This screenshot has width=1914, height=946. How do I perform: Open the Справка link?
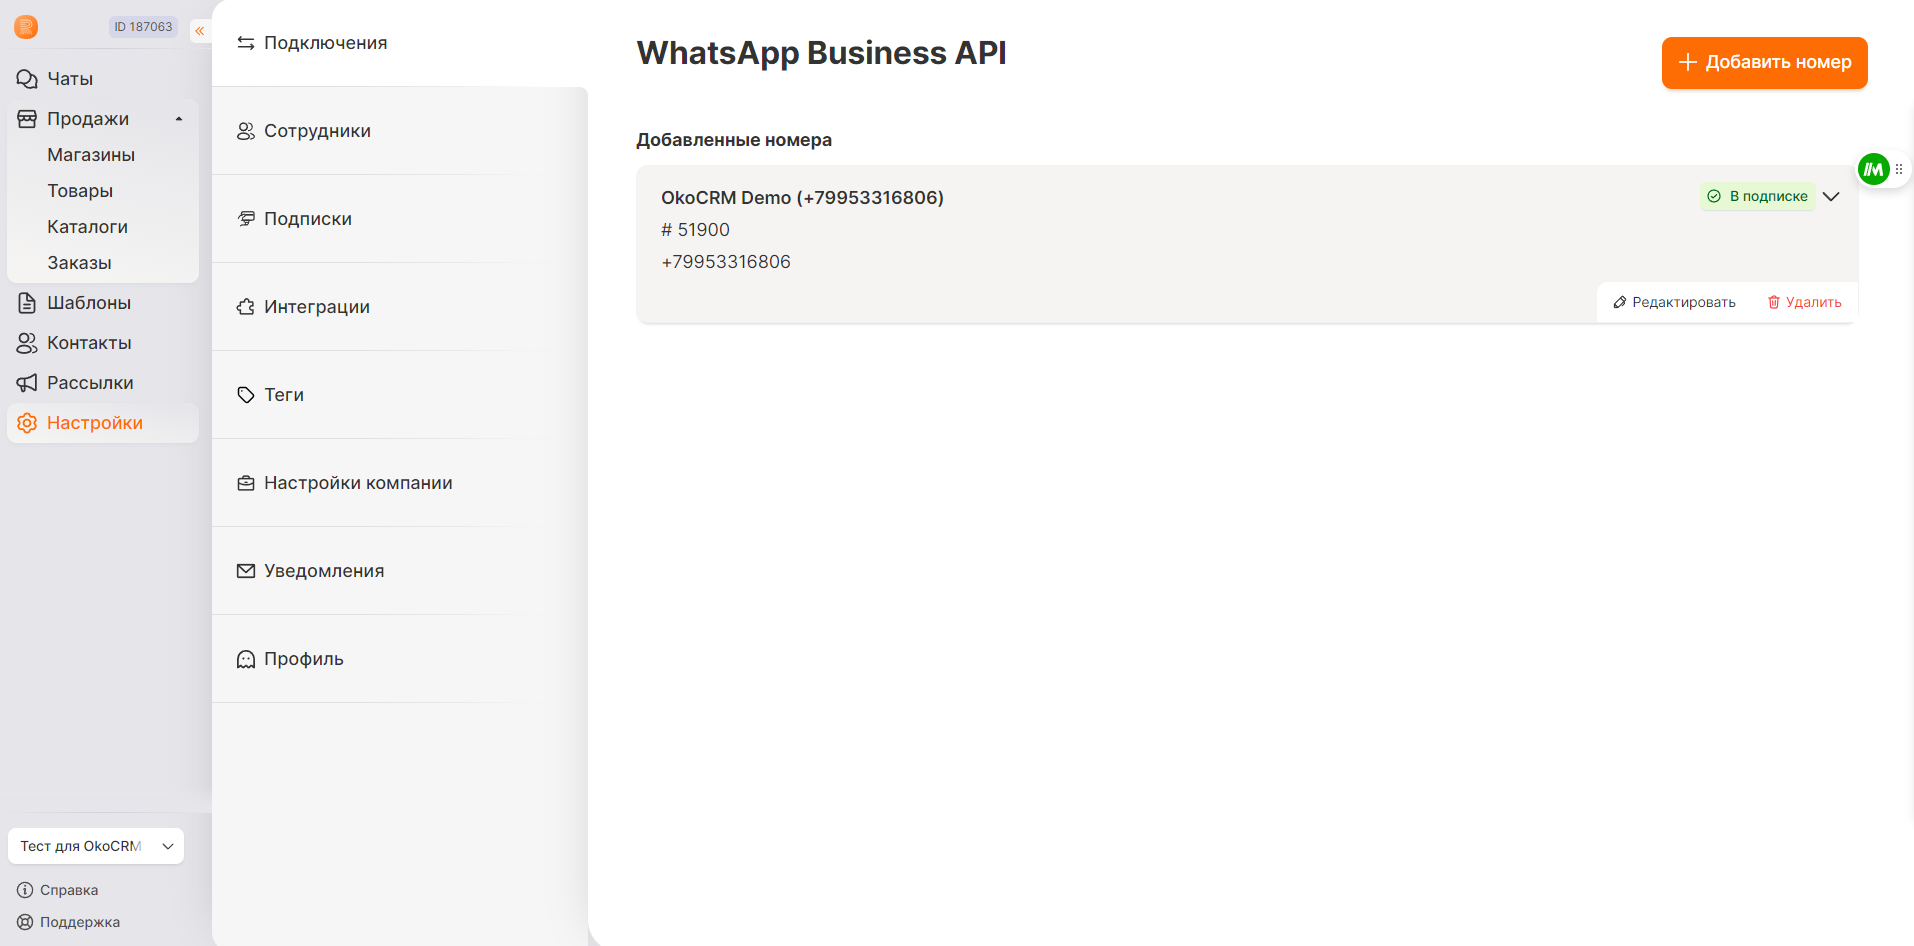pos(58,890)
